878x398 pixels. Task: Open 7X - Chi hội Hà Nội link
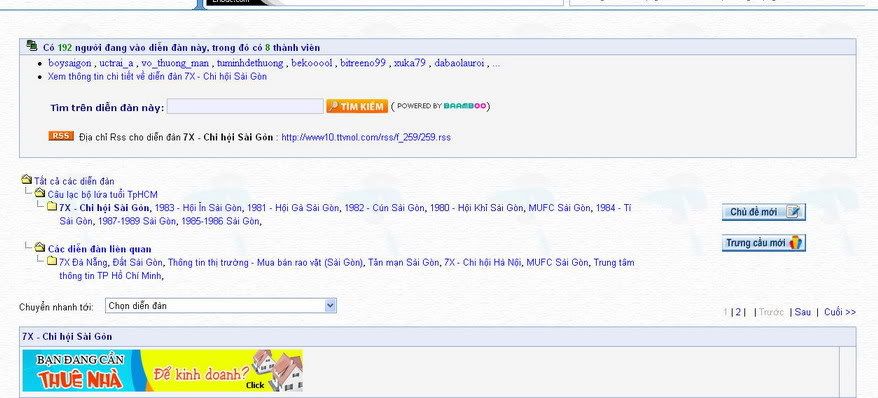coord(483,262)
